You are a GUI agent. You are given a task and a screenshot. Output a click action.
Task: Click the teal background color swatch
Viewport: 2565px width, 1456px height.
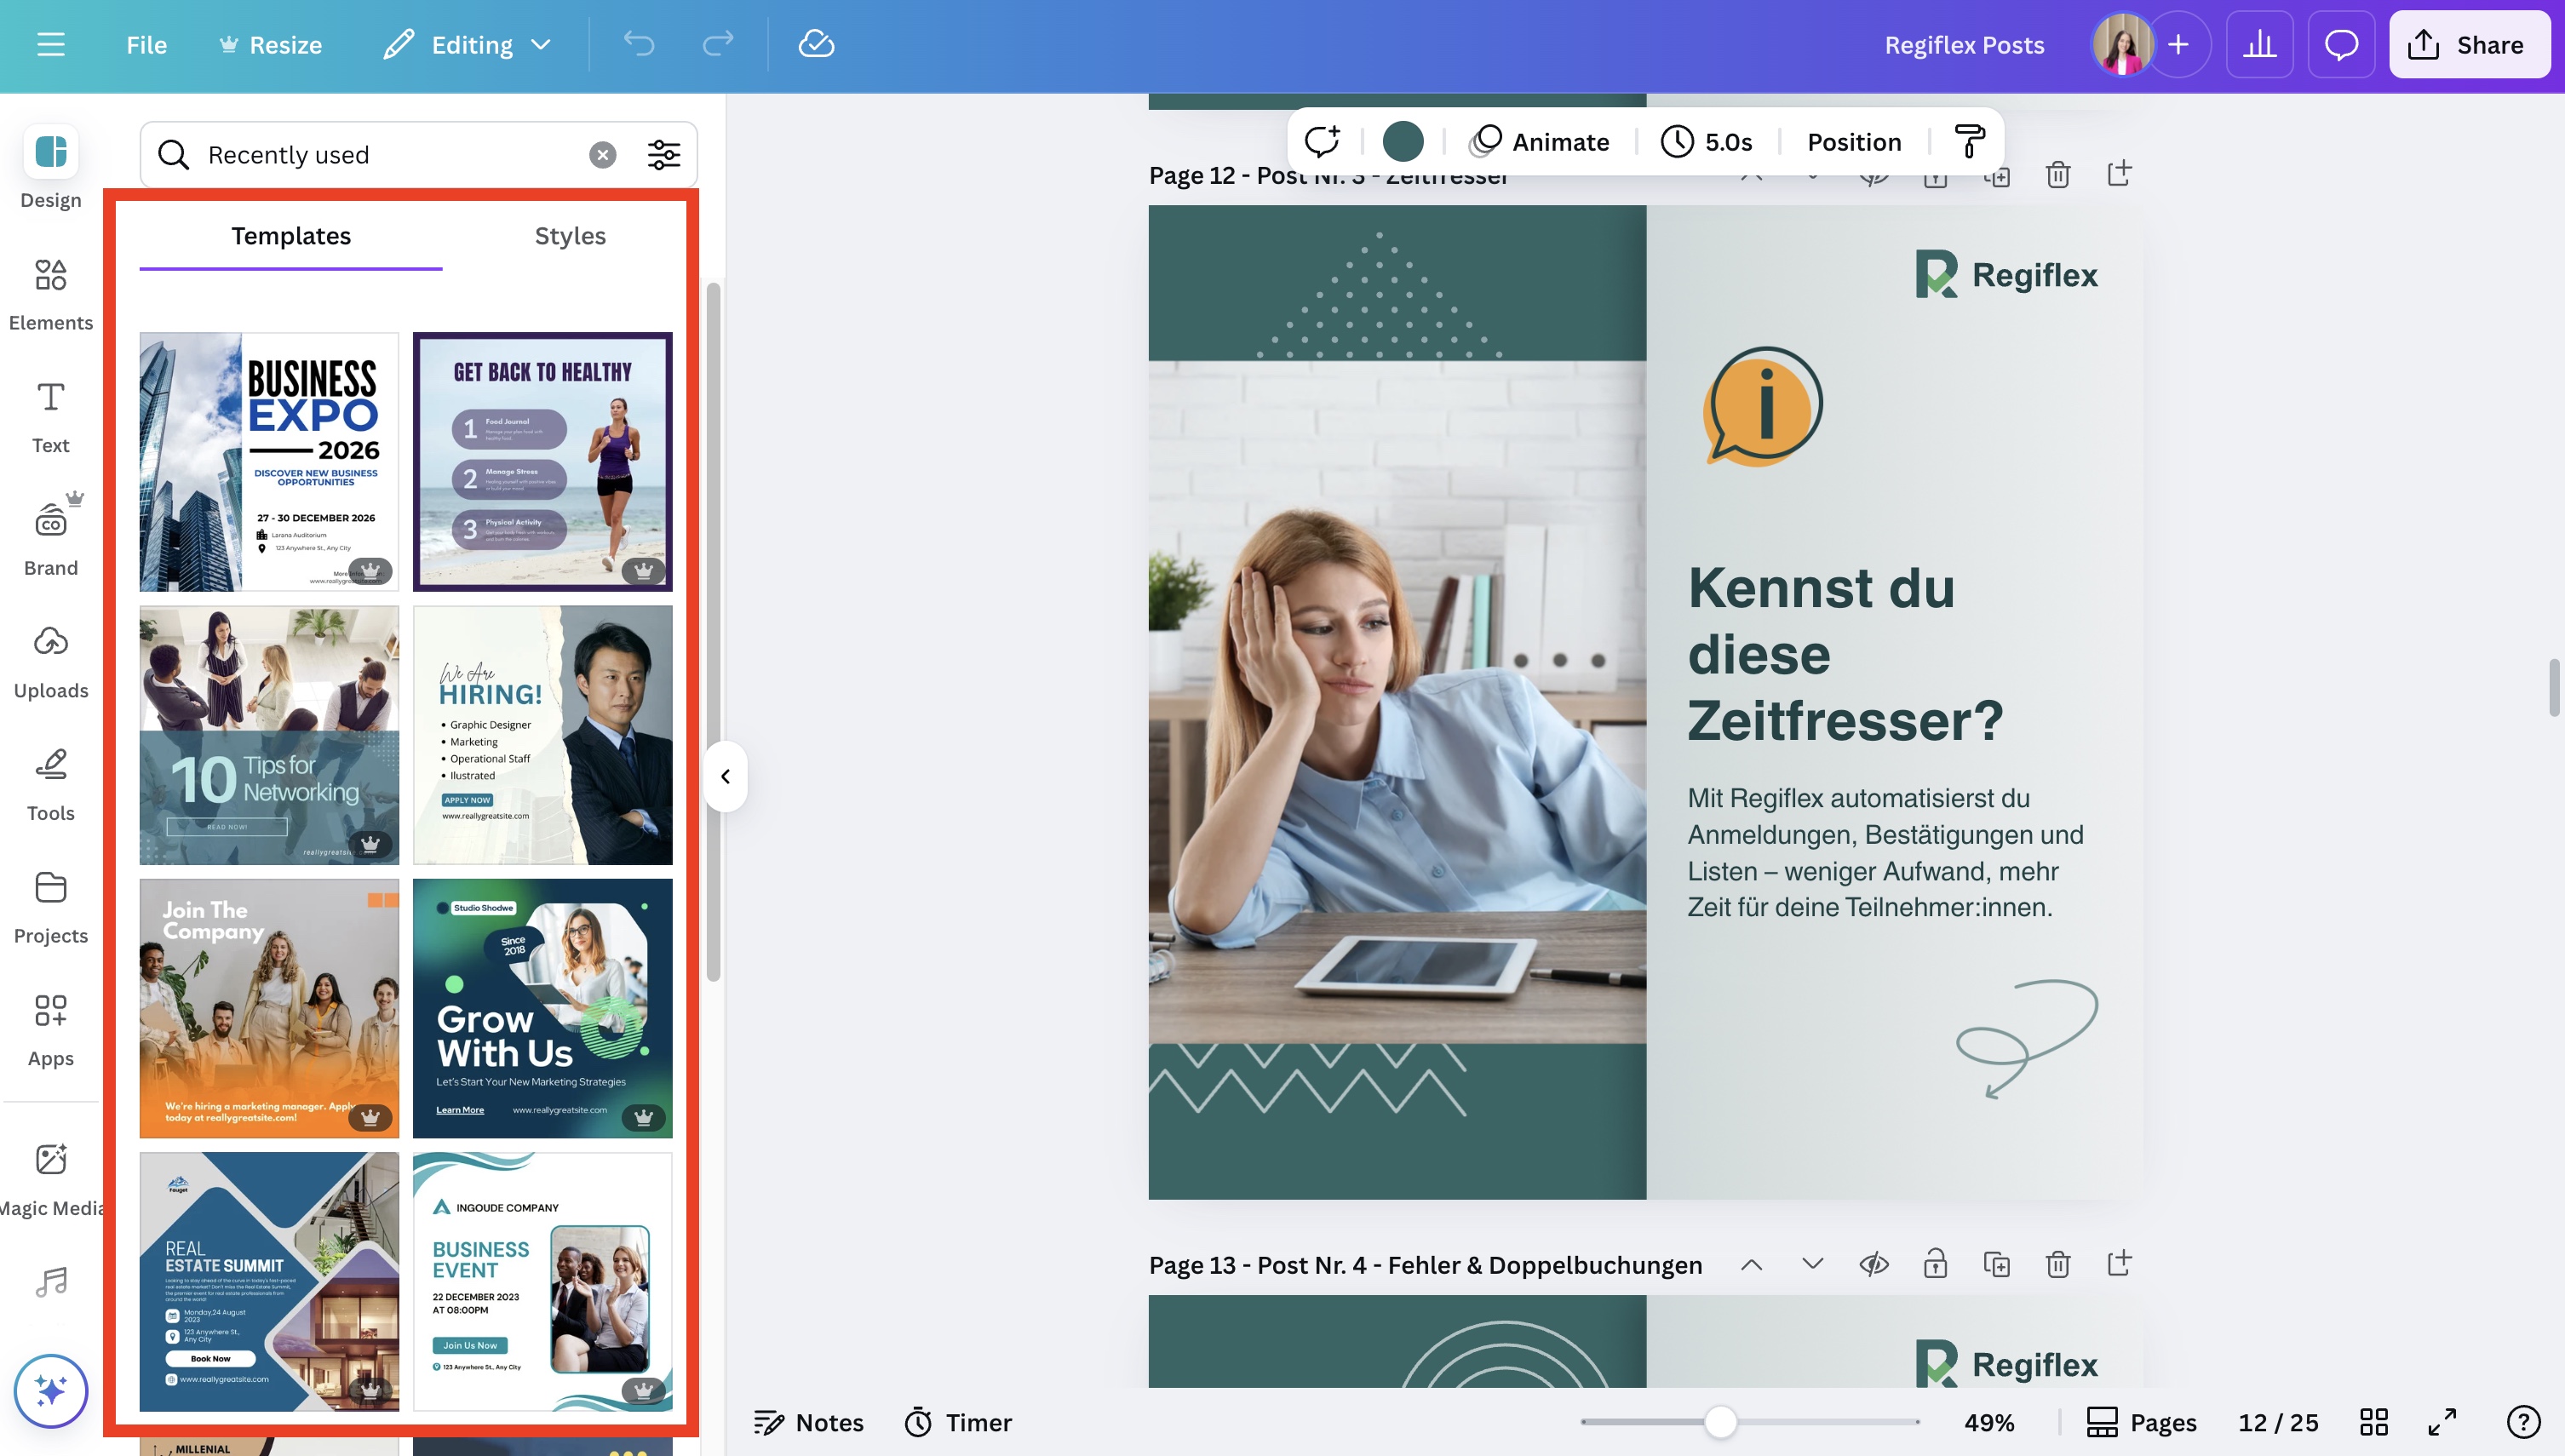(1402, 142)
